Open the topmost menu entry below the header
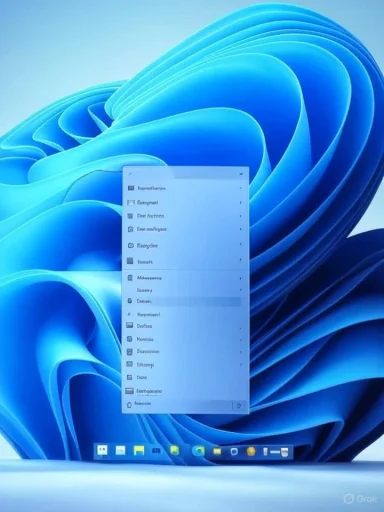 pyautogui.click(x=185, y=188)
